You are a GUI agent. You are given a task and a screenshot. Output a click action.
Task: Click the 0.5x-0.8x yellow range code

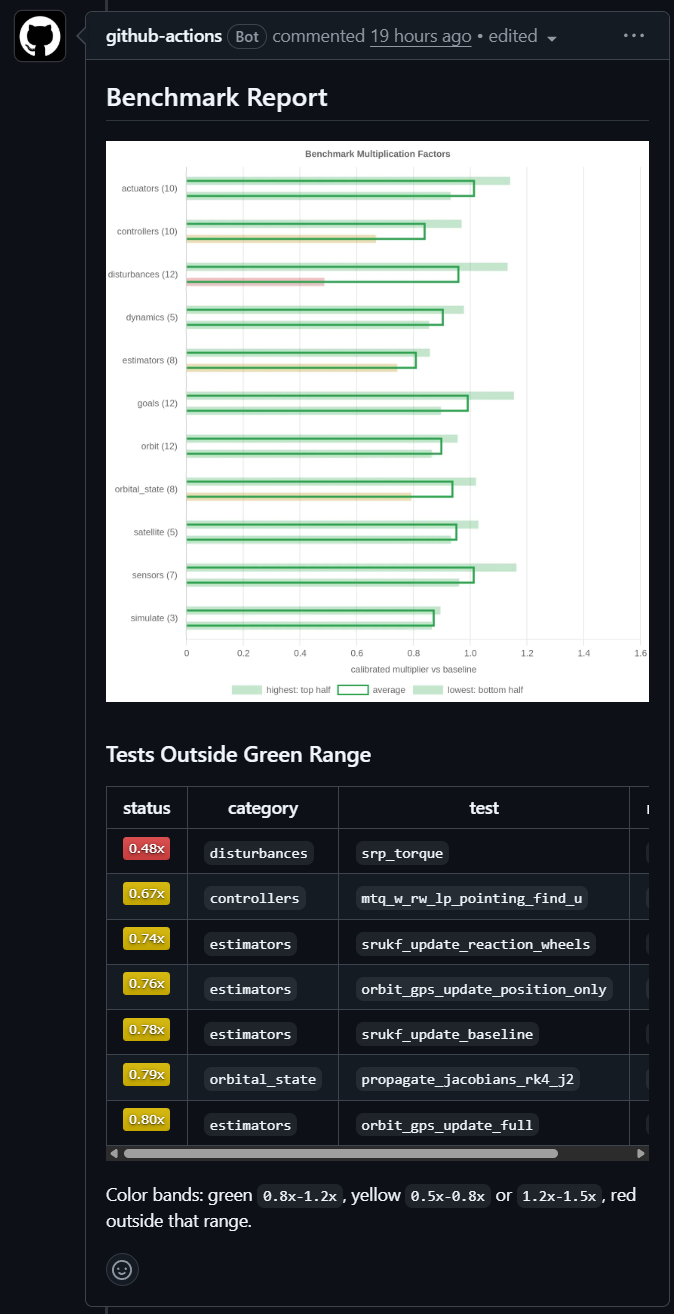448,1196
